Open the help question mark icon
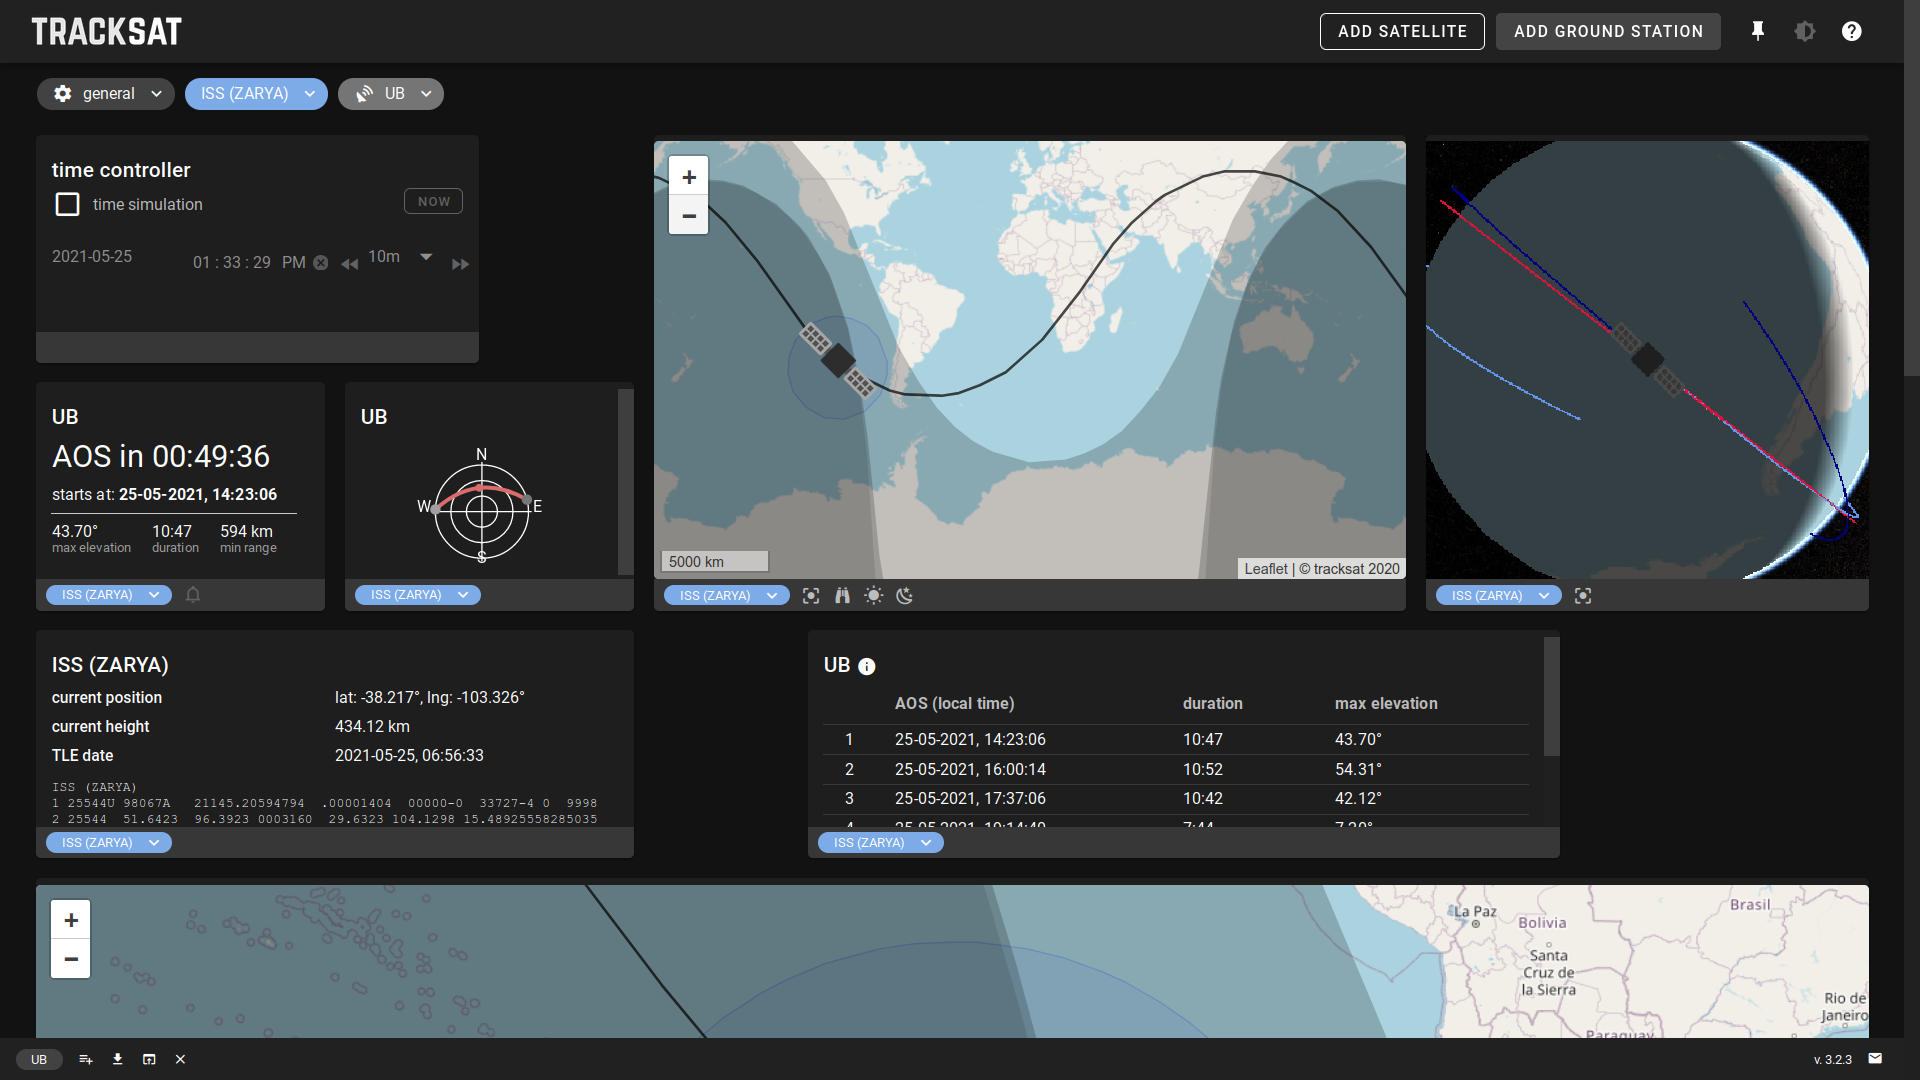 click(x=1852, y=31)
